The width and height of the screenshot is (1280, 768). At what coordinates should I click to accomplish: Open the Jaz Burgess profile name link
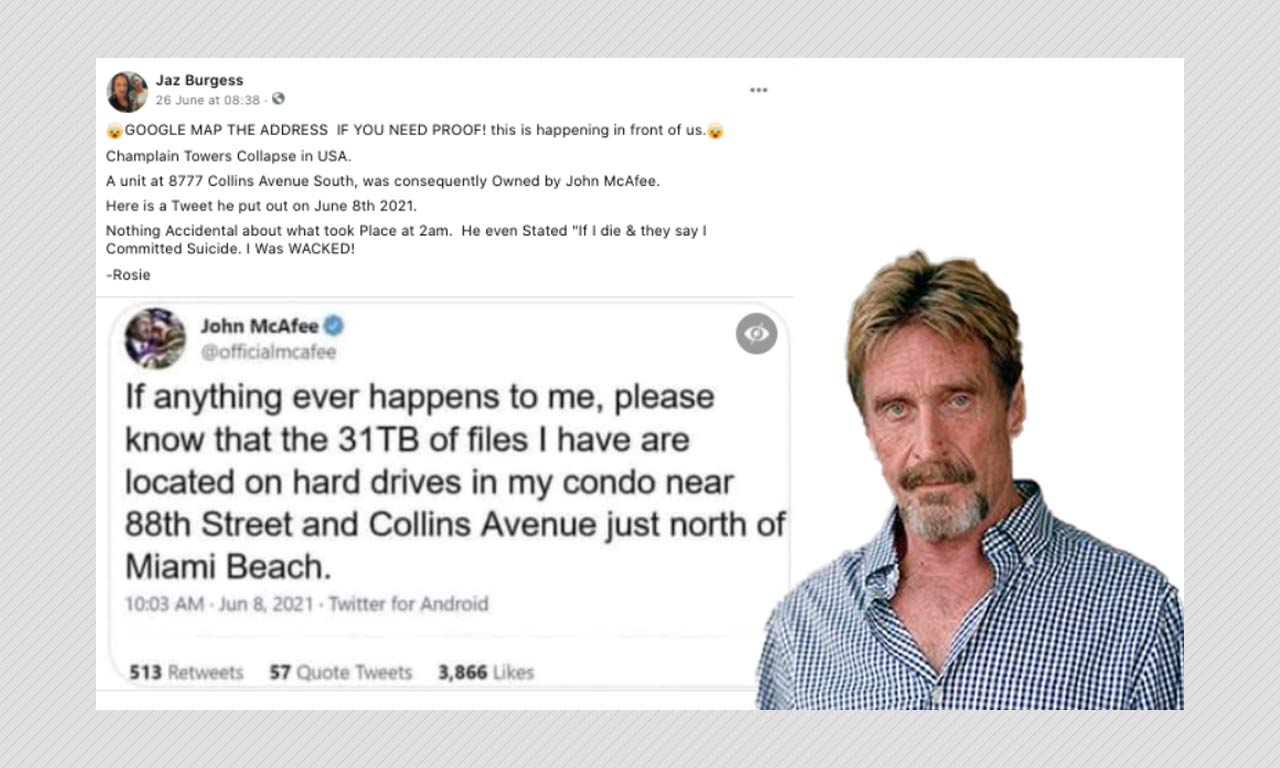pyautogui.click(x=200, y=80)
